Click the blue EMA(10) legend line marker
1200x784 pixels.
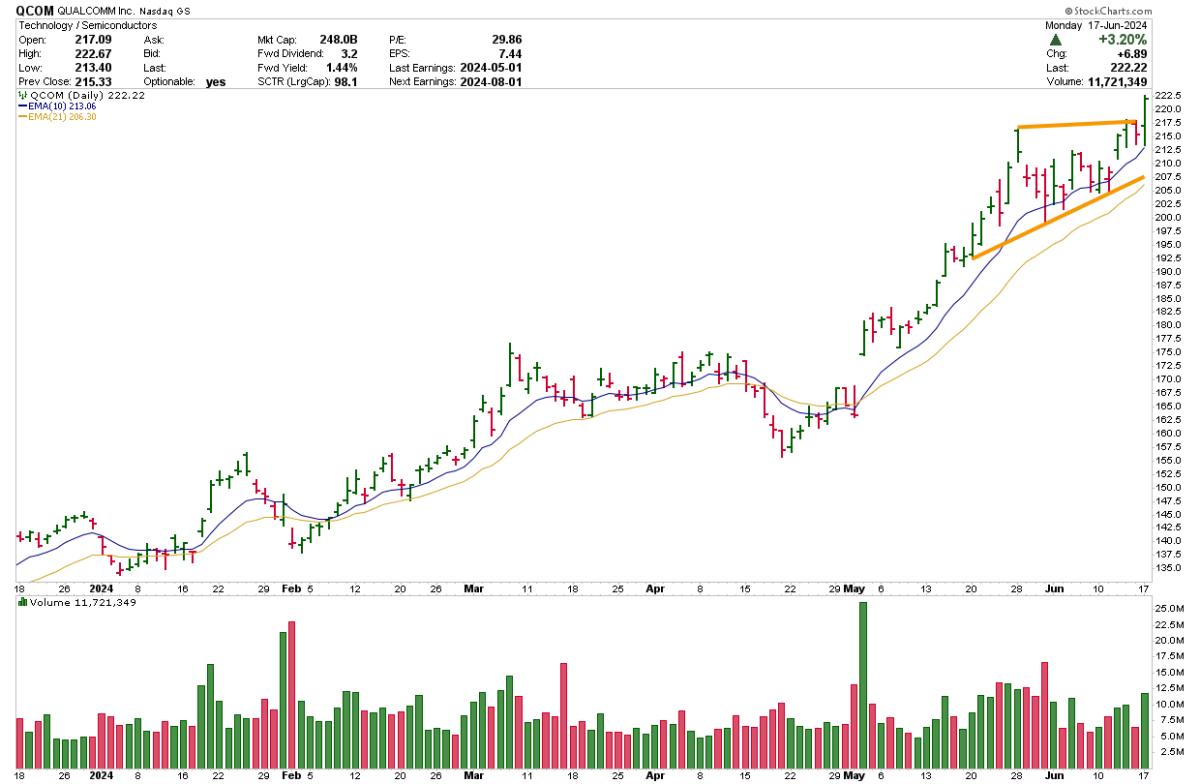[x=24, y=105]
